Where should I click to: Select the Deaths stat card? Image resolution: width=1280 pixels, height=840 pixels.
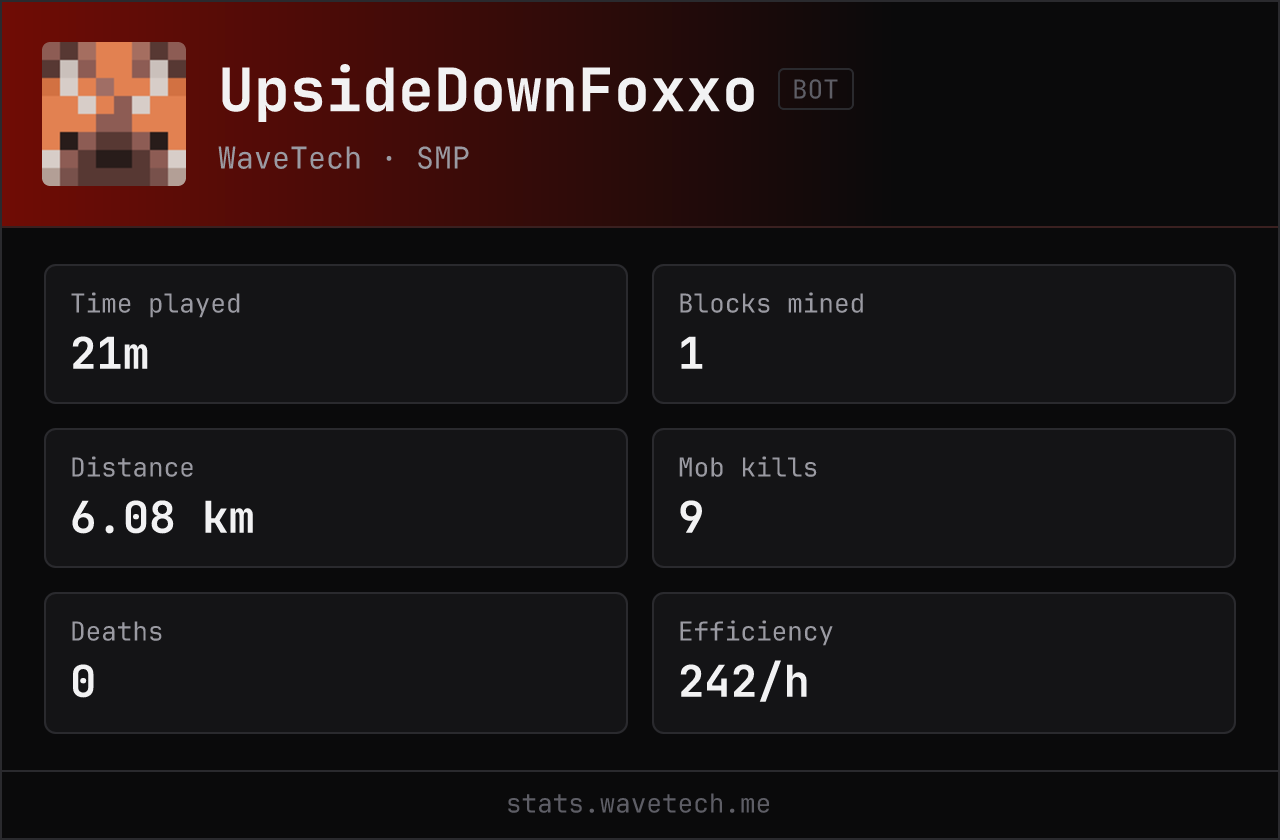pyautogui.click(x=336, y=663)
